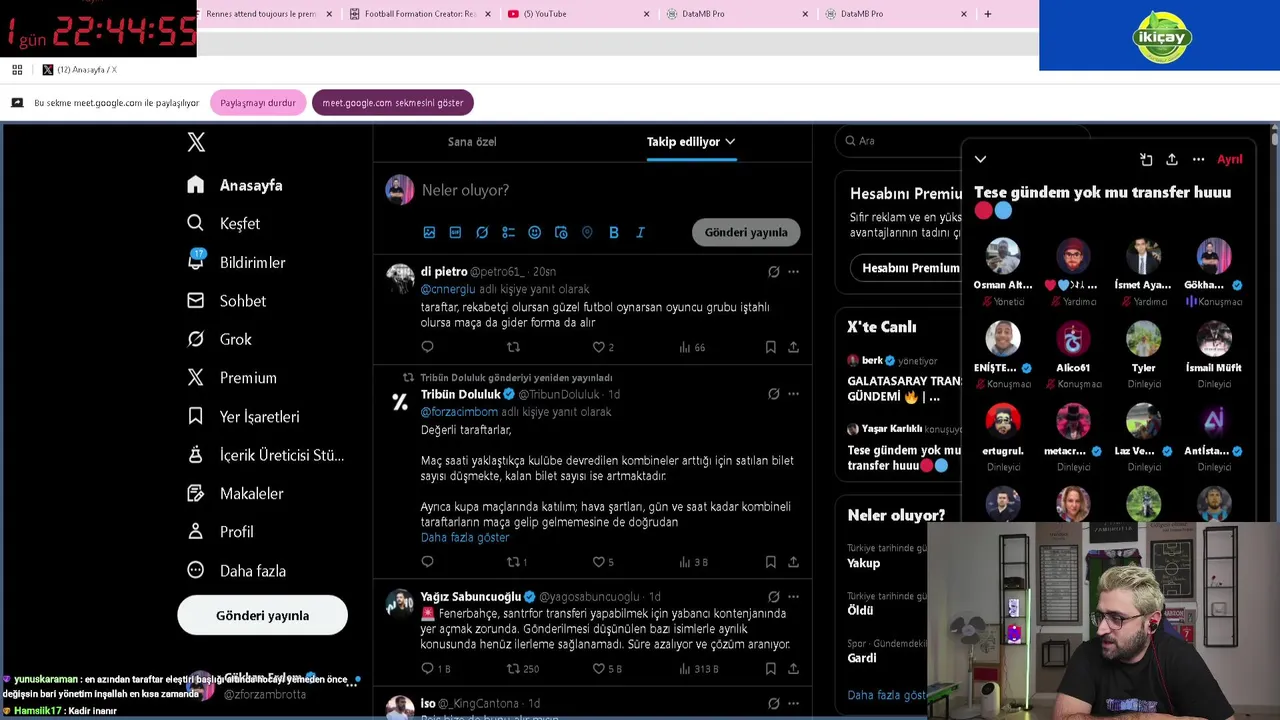Open Profil page
Viewport: 1280px width, 720px height.
click(x=220, y=532)
